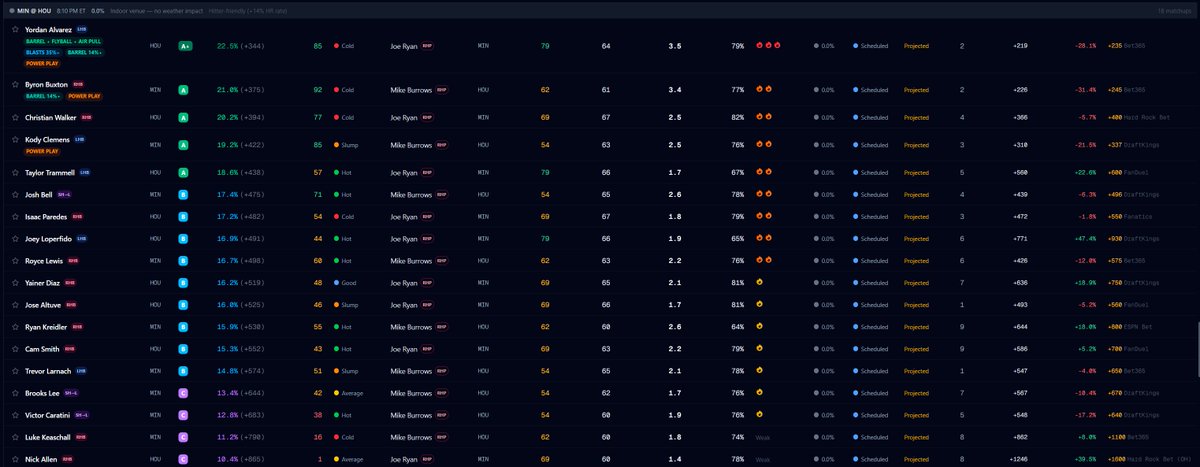Click Kody Clemens' POWER PLAY tag
The width and height of the screenshot is (1200, 467).
tap(43, 151)
